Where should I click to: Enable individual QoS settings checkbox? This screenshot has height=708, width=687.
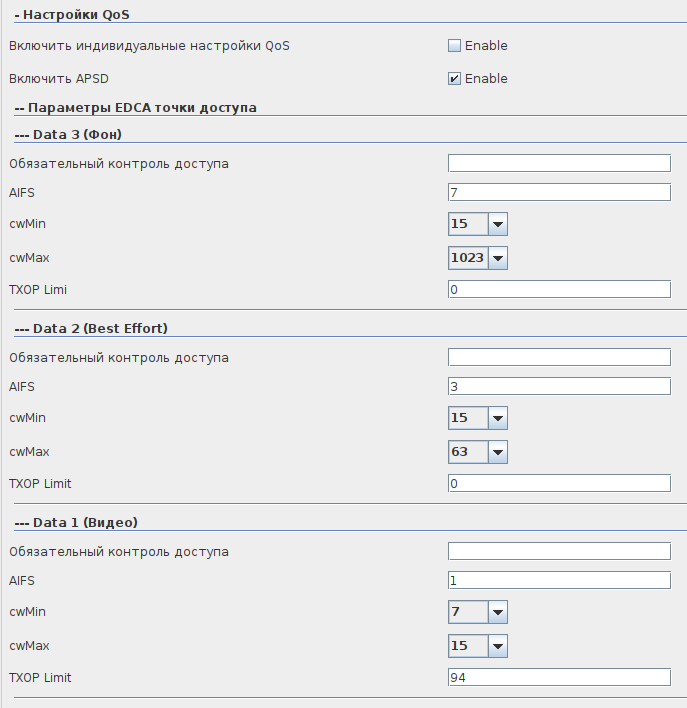point(454,45)
